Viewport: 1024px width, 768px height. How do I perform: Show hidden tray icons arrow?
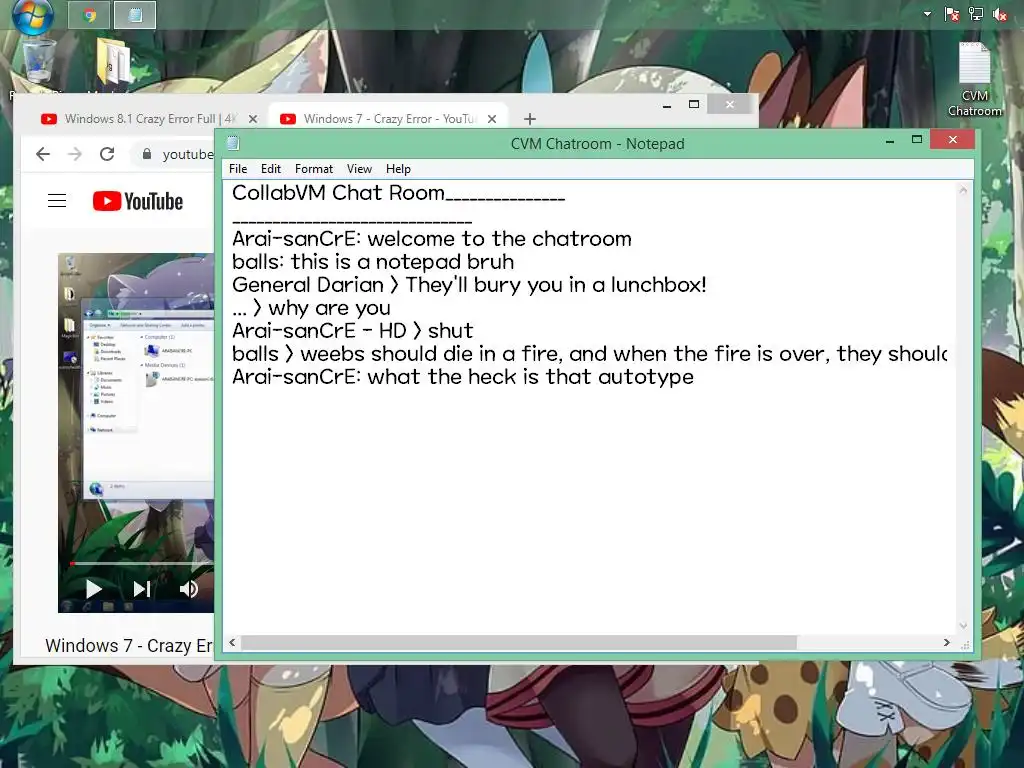(927, 14)
